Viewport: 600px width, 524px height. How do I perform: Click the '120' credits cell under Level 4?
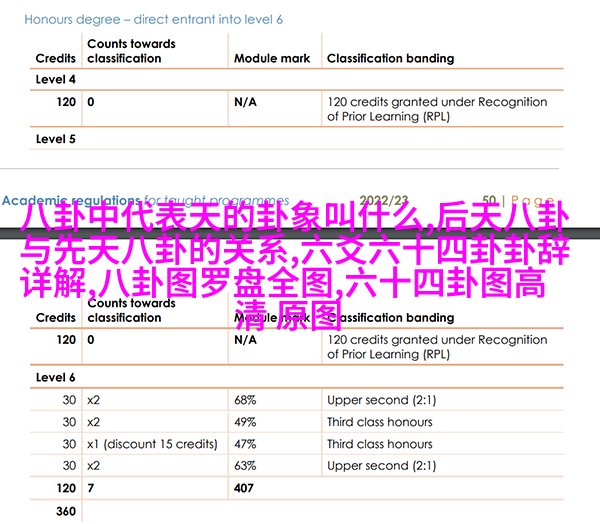click(66, 102)
